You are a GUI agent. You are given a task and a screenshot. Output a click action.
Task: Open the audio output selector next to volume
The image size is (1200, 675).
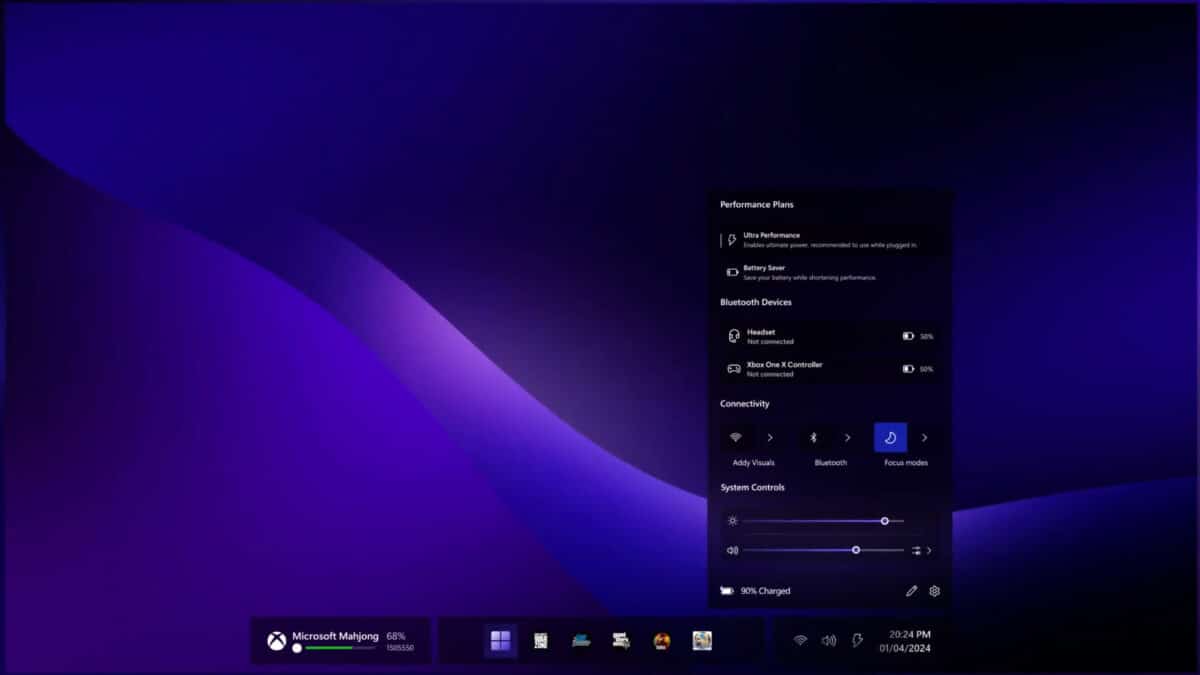[916, 550]
